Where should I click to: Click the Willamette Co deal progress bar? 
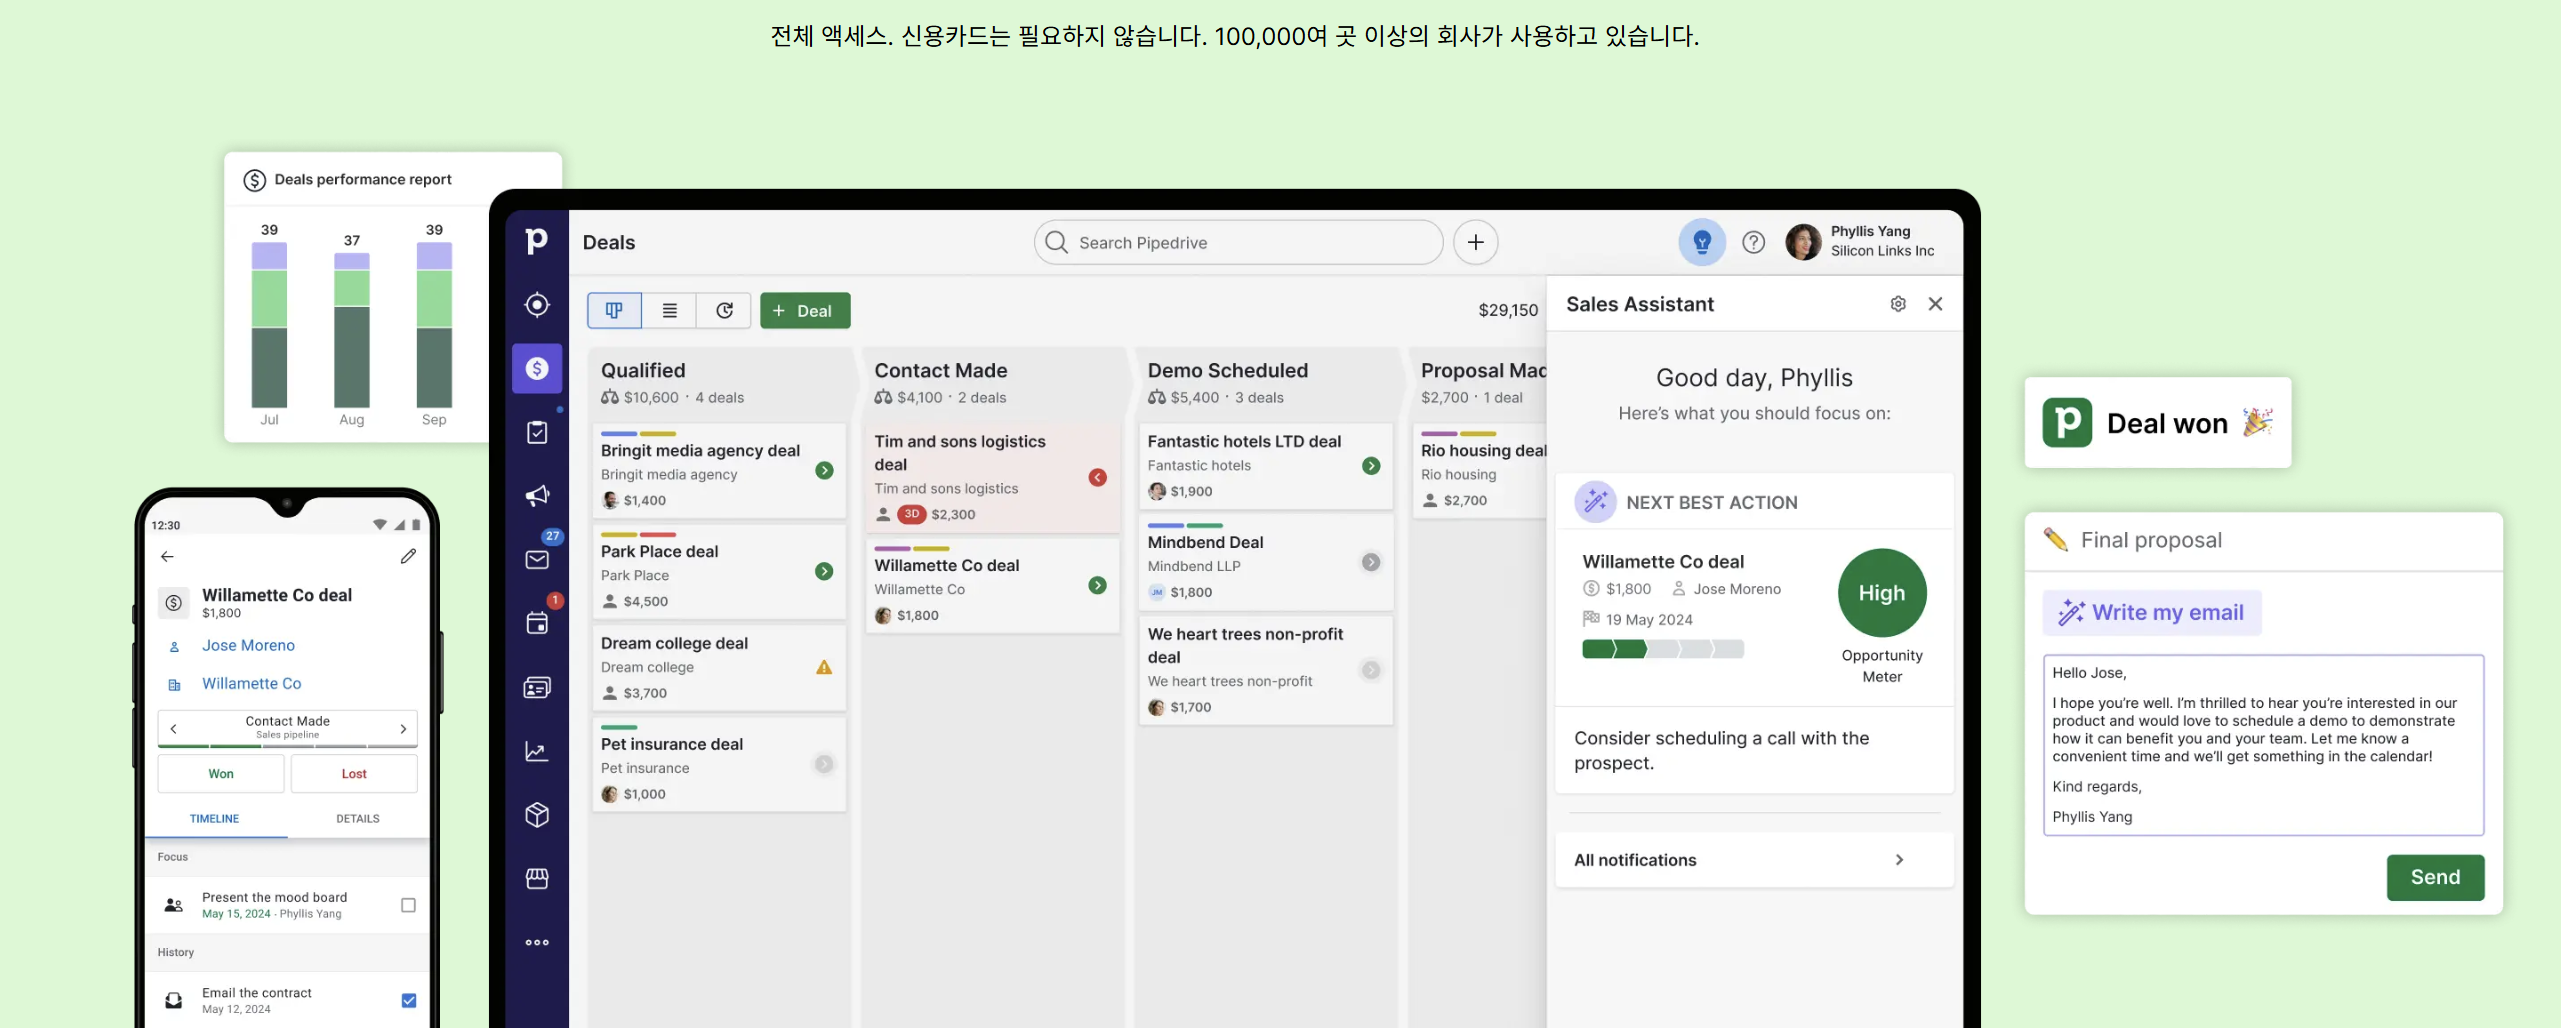coord(1662,649)
